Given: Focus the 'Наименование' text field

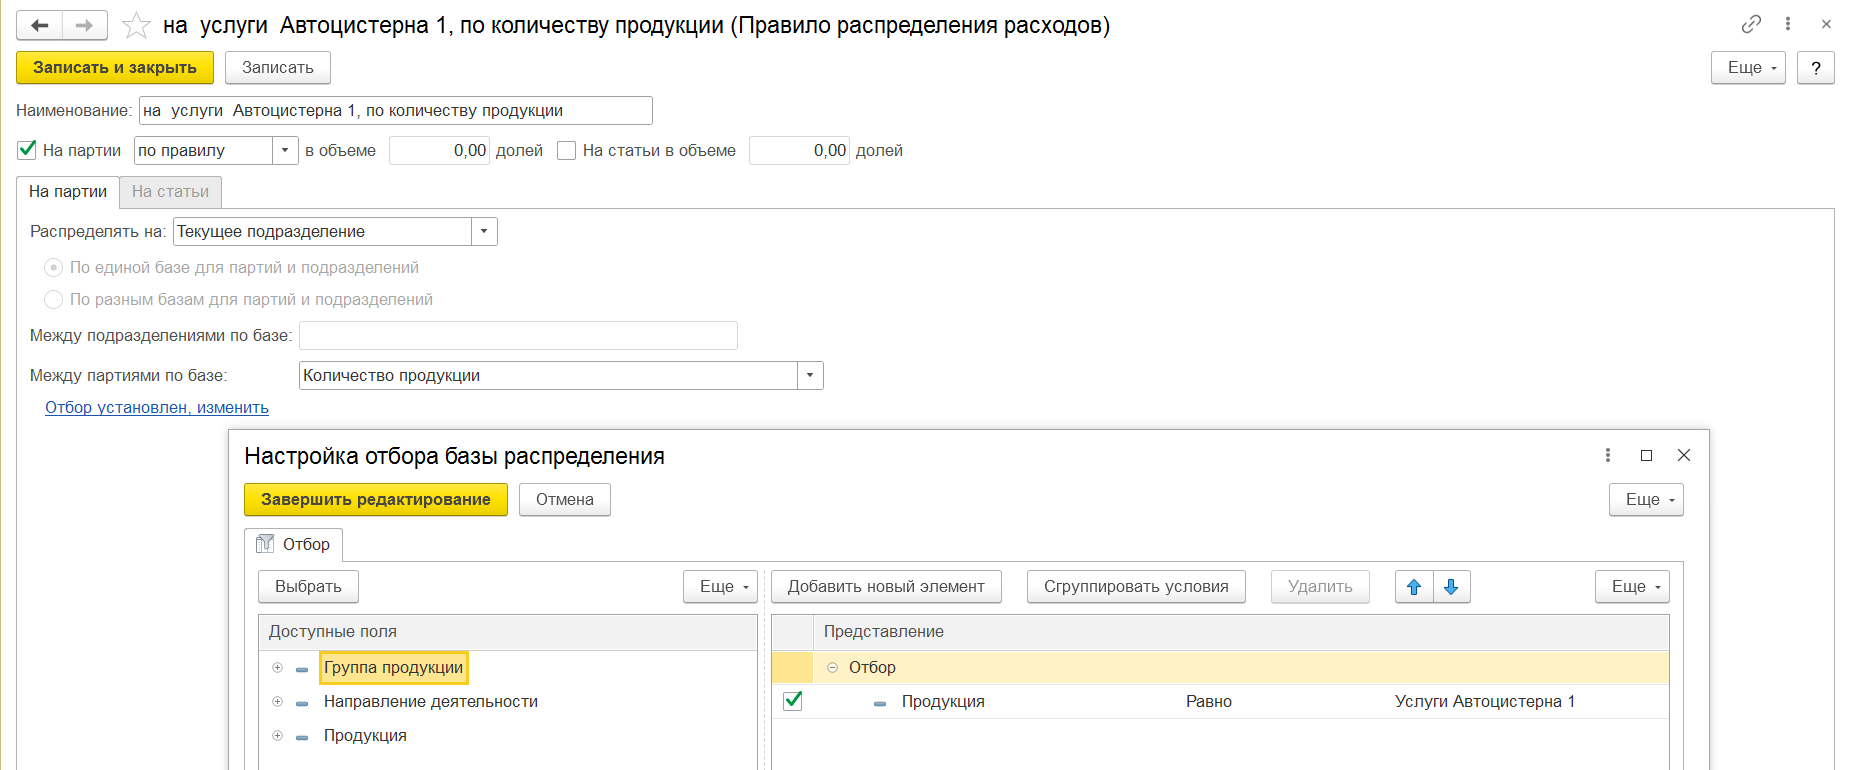Looking at the screenshot, I should point(396,111).
